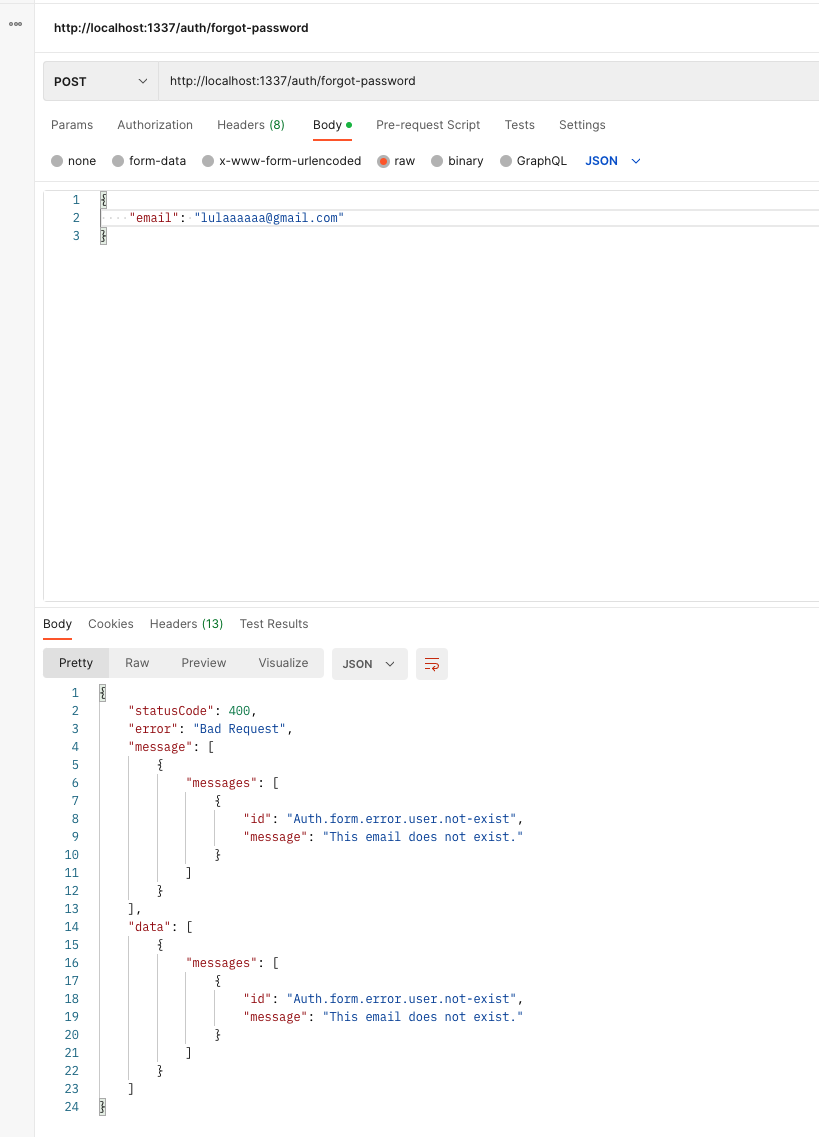This screenshot has height=1137, width=819.
Task: Open the response Headers (13) tab
Action: pos(186,624)
